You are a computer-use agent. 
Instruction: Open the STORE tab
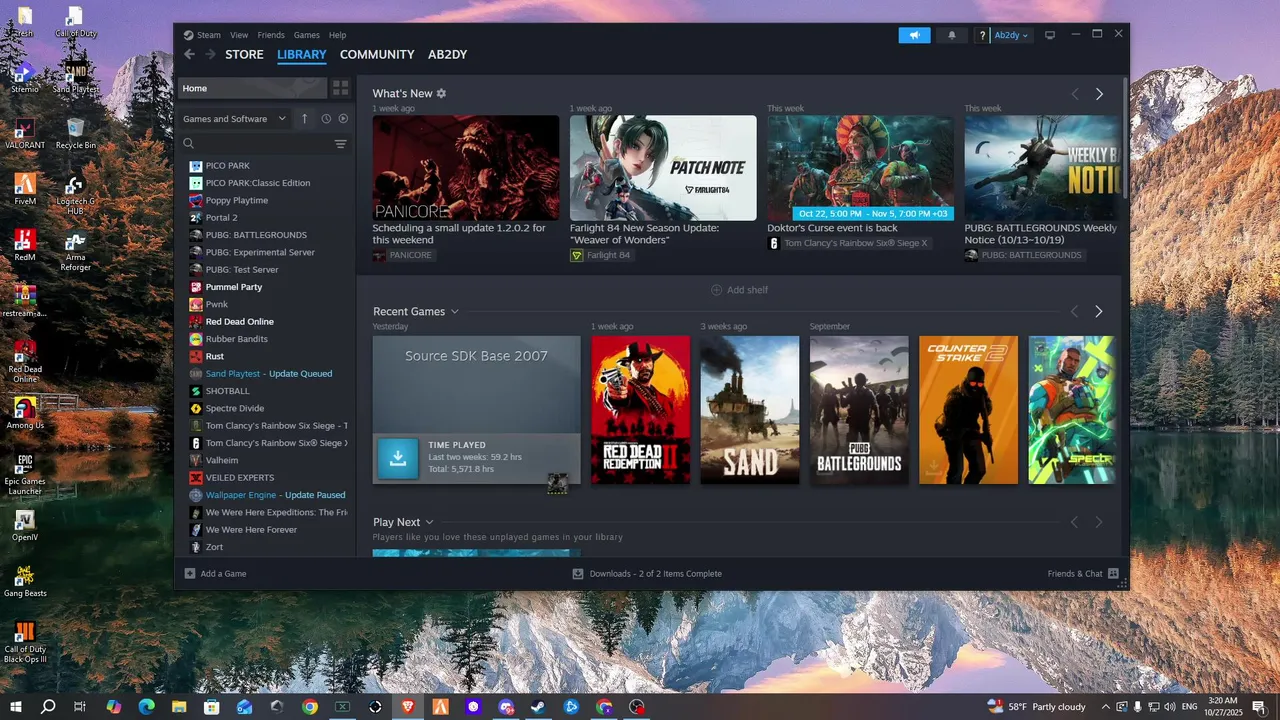[x=244, y=55]
